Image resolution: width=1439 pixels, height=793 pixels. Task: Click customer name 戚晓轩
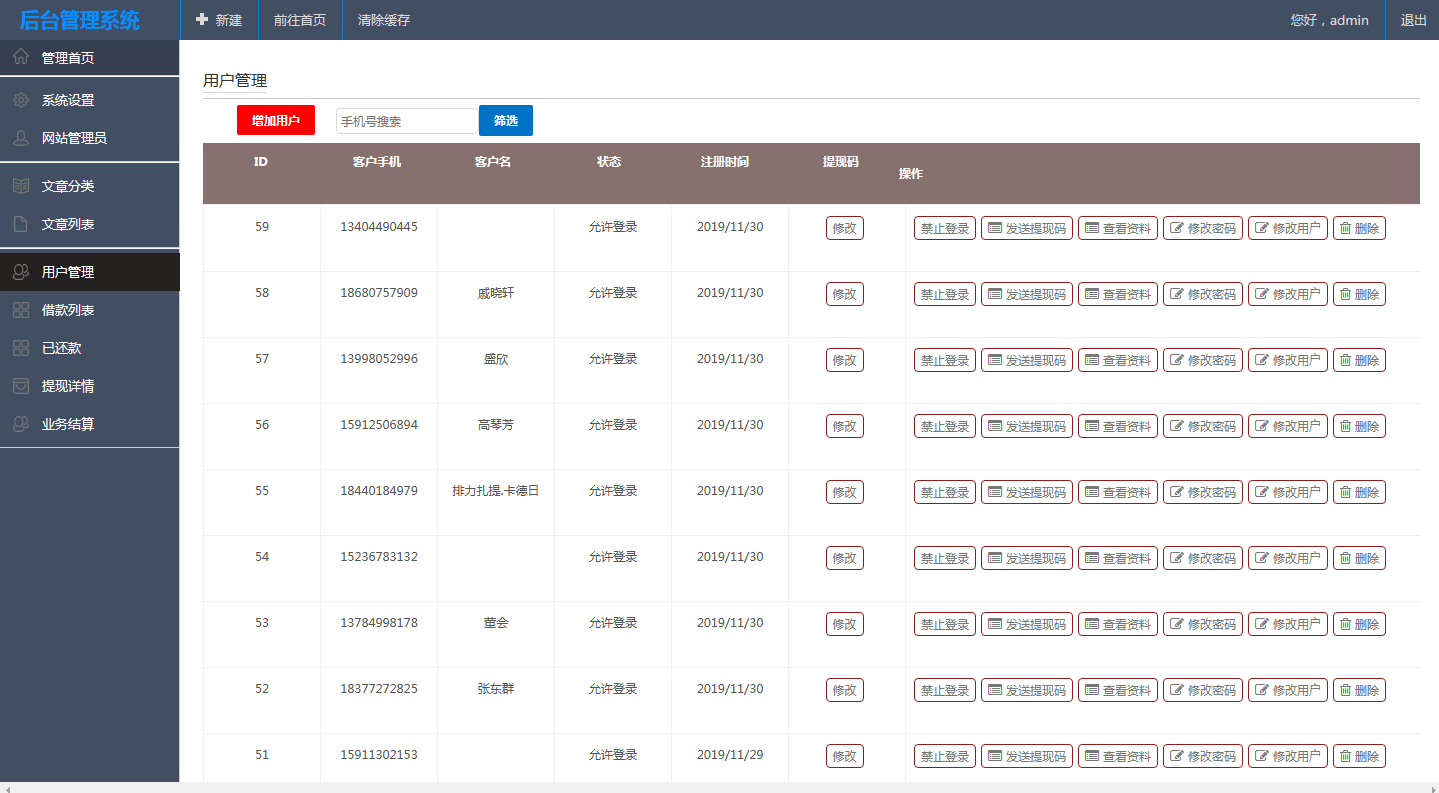coord(496,293)
